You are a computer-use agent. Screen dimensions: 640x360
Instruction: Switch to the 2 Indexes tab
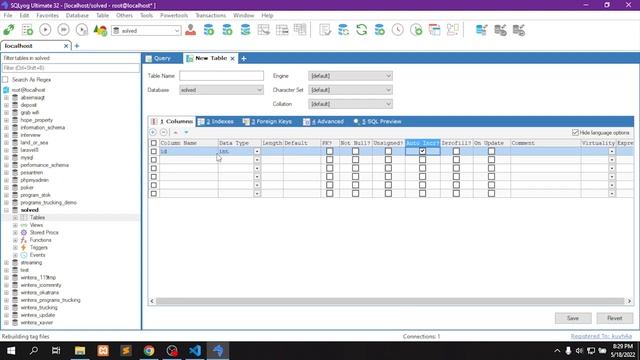[x=216, y=122]
